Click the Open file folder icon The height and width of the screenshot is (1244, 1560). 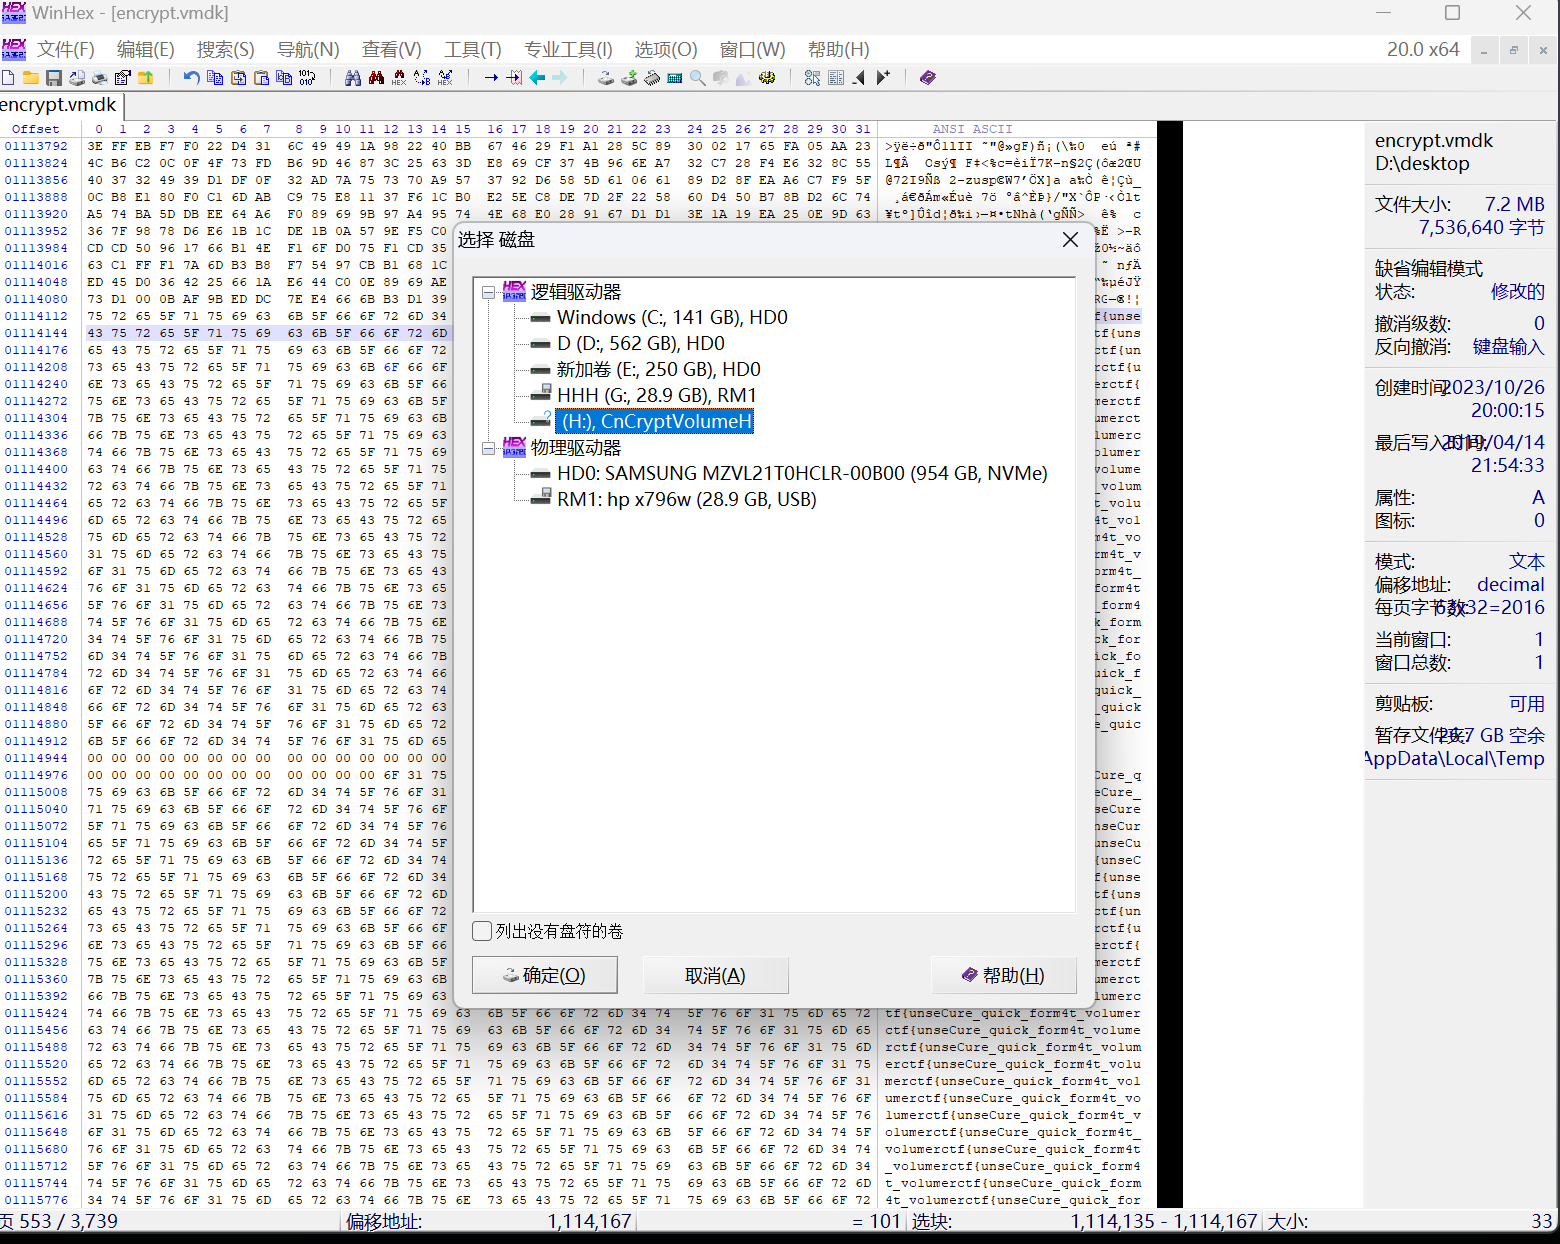[31, 77]
